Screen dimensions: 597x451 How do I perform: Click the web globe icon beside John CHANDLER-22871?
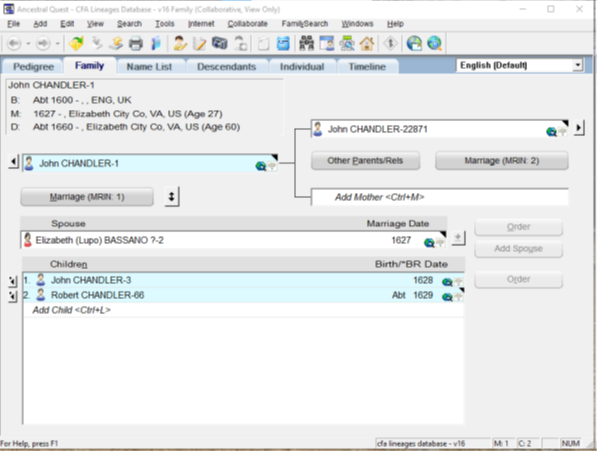click(551, 132)
